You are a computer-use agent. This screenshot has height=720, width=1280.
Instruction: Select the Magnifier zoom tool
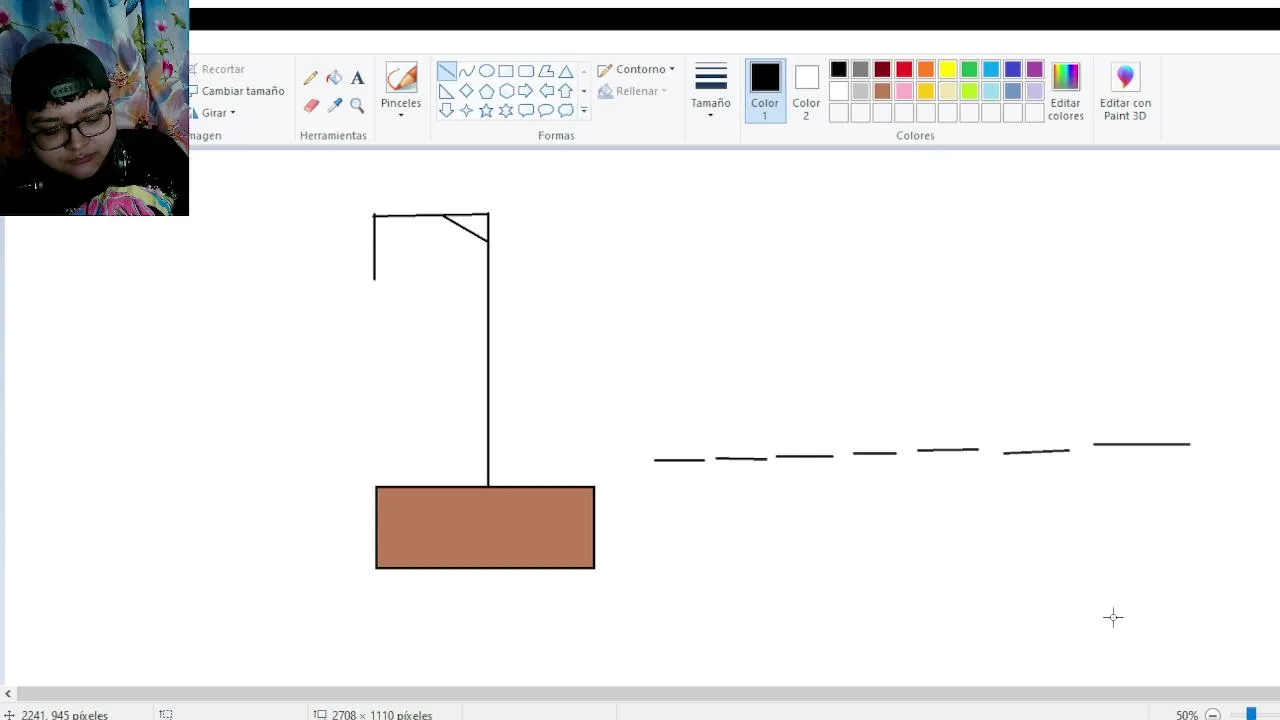click(357, 105)
